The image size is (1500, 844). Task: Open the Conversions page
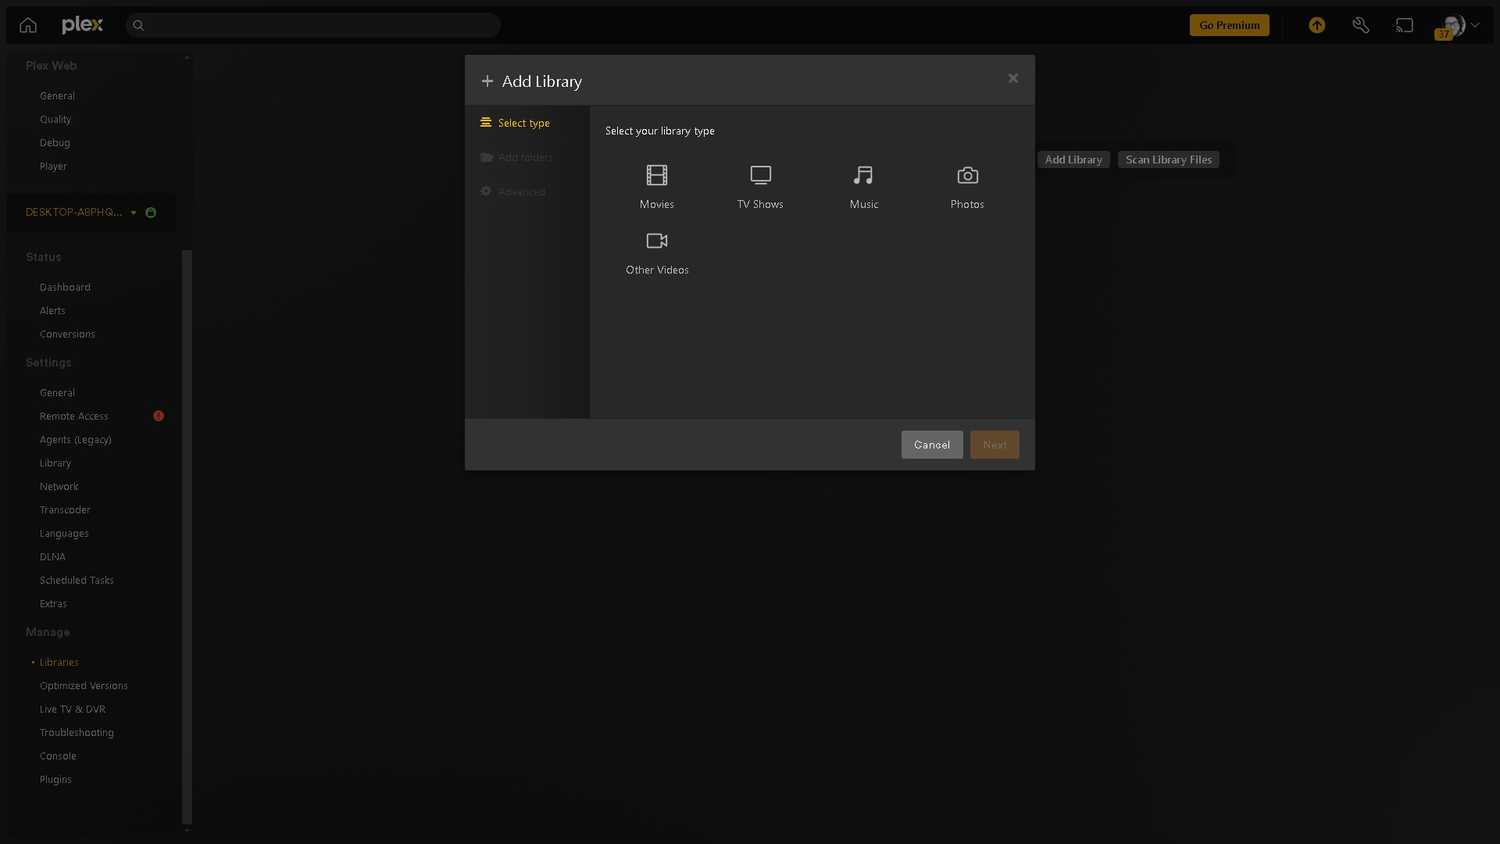[67, 334]
